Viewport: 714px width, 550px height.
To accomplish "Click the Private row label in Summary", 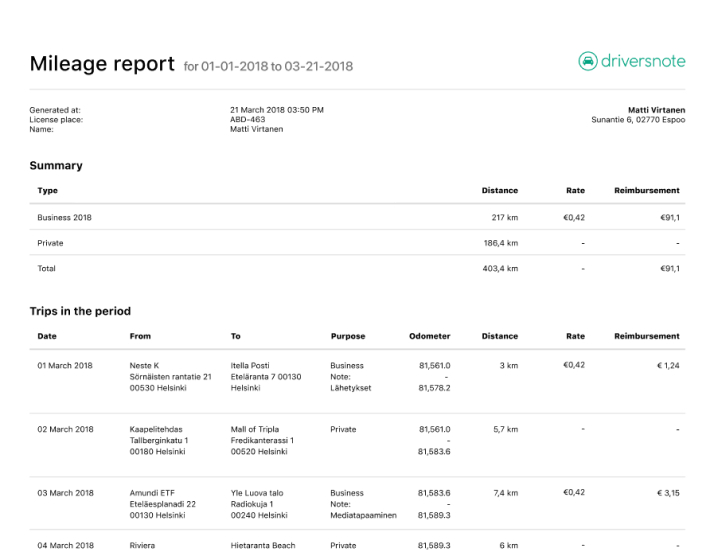I will [50, 243].
